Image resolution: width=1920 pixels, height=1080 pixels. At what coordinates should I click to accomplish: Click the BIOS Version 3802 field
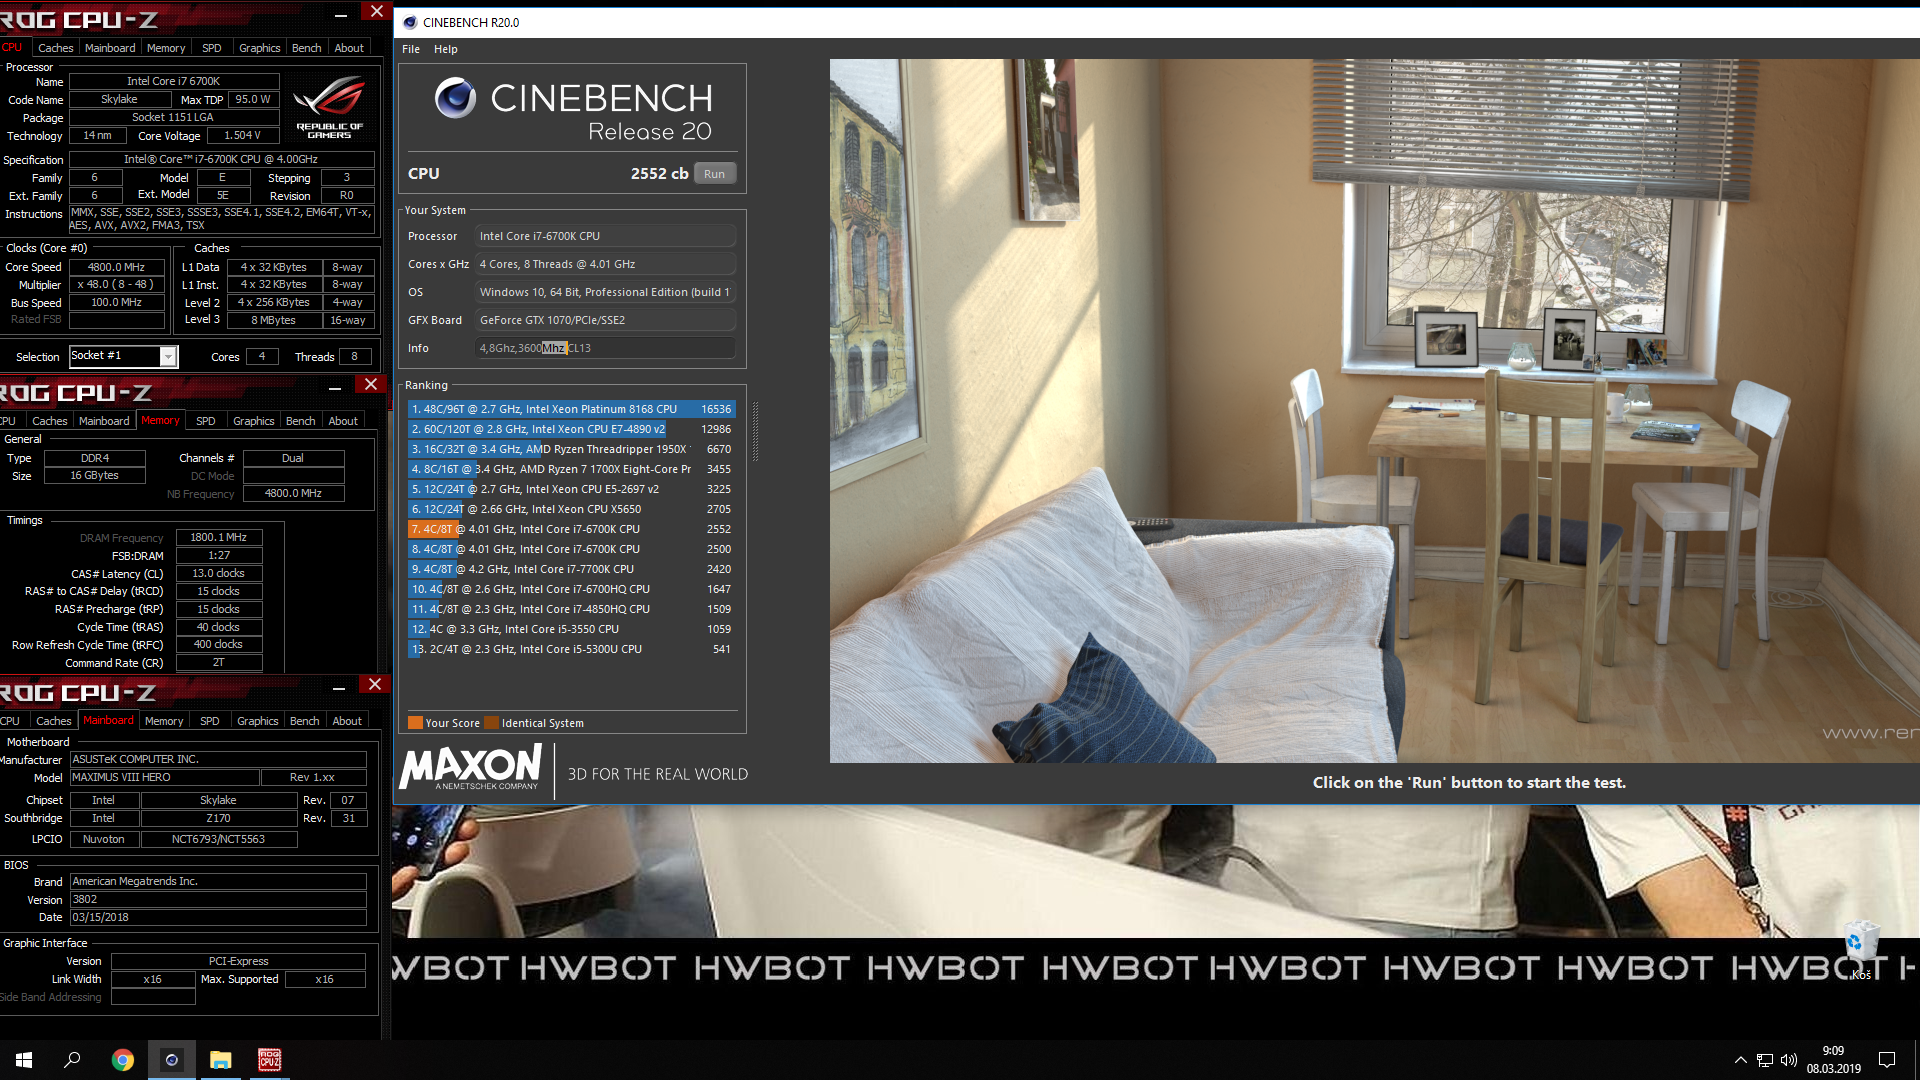click(x=218, y=899)
